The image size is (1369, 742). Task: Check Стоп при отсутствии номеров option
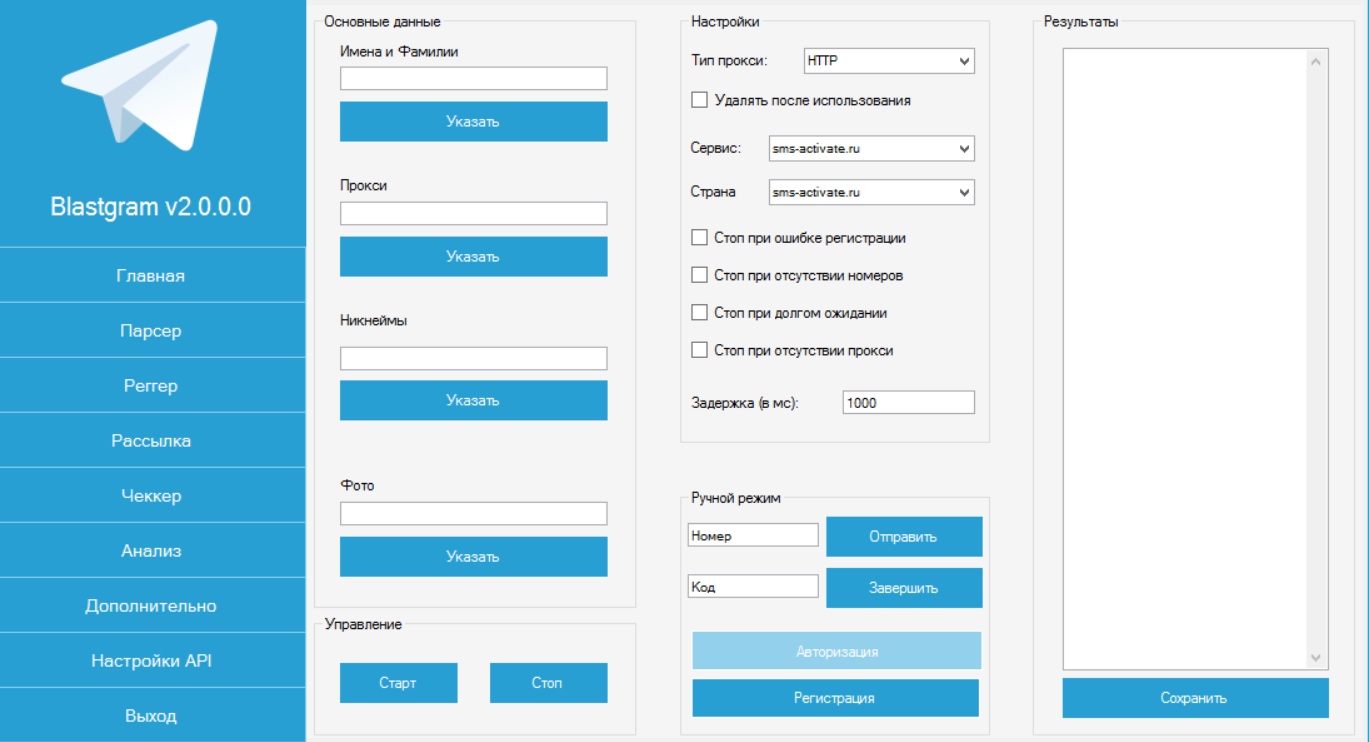(700, 275)
